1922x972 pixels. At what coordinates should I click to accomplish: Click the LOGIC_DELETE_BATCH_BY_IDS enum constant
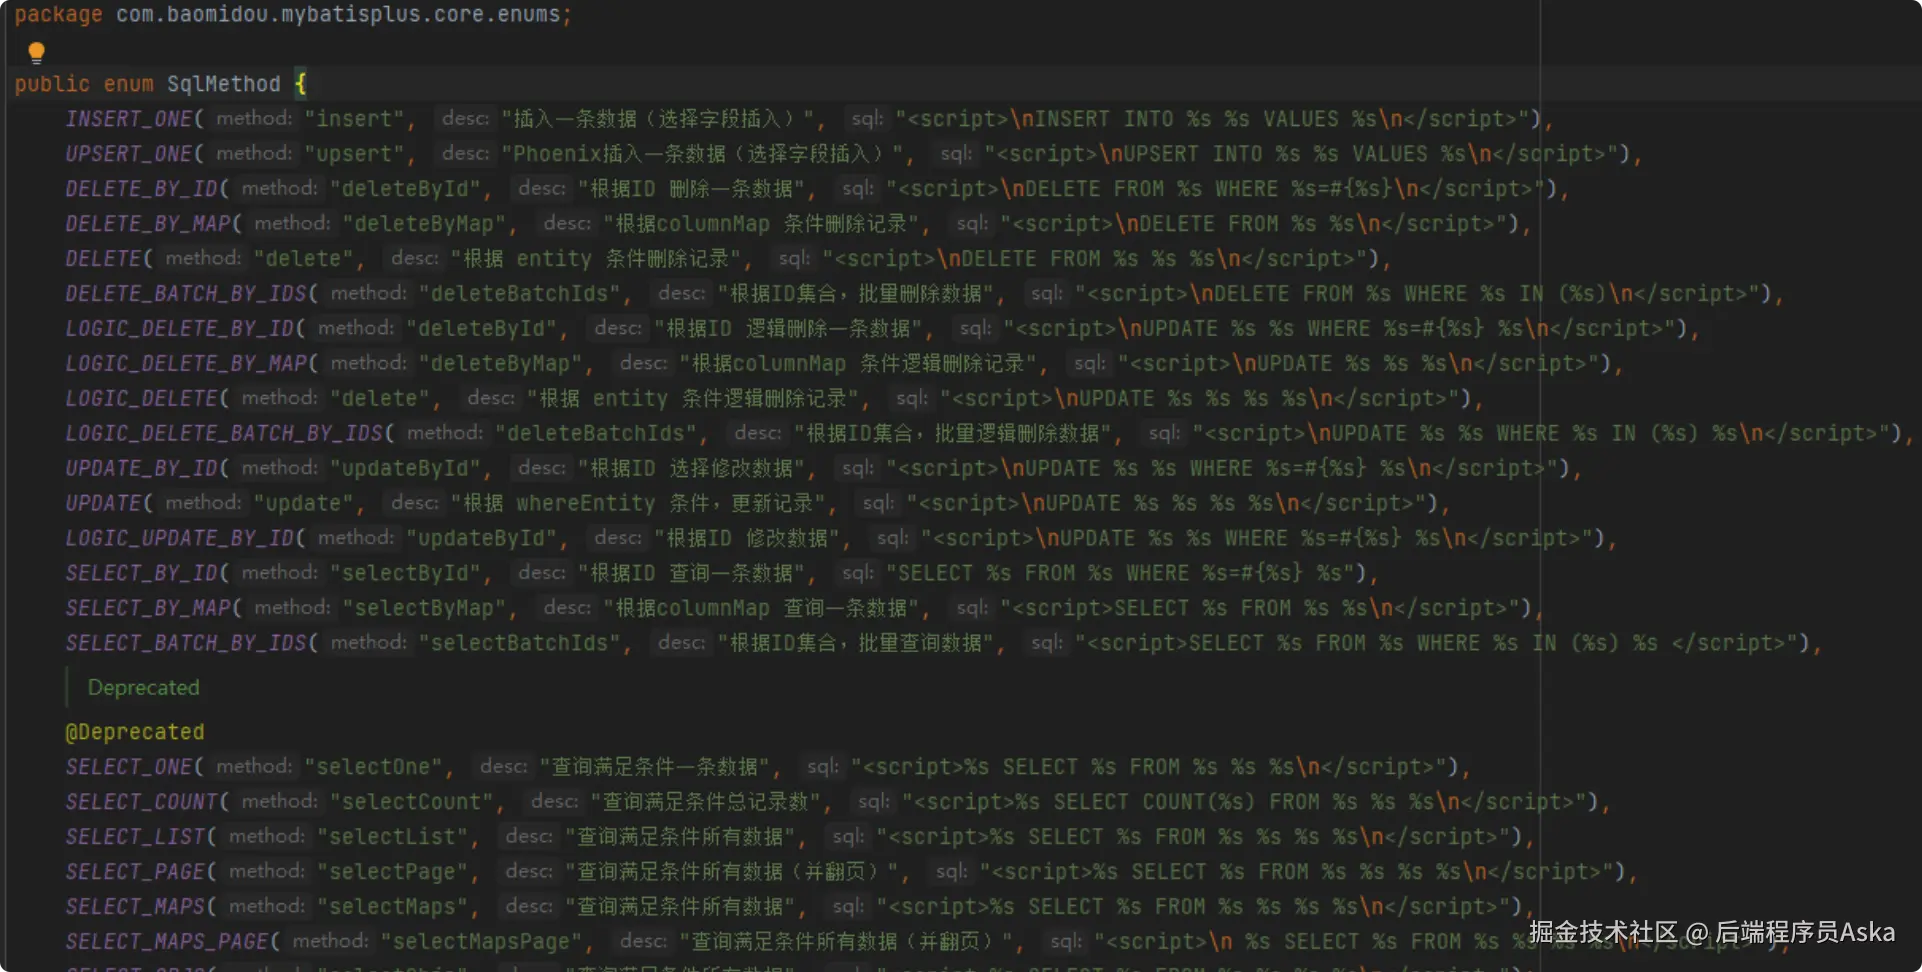224,434
